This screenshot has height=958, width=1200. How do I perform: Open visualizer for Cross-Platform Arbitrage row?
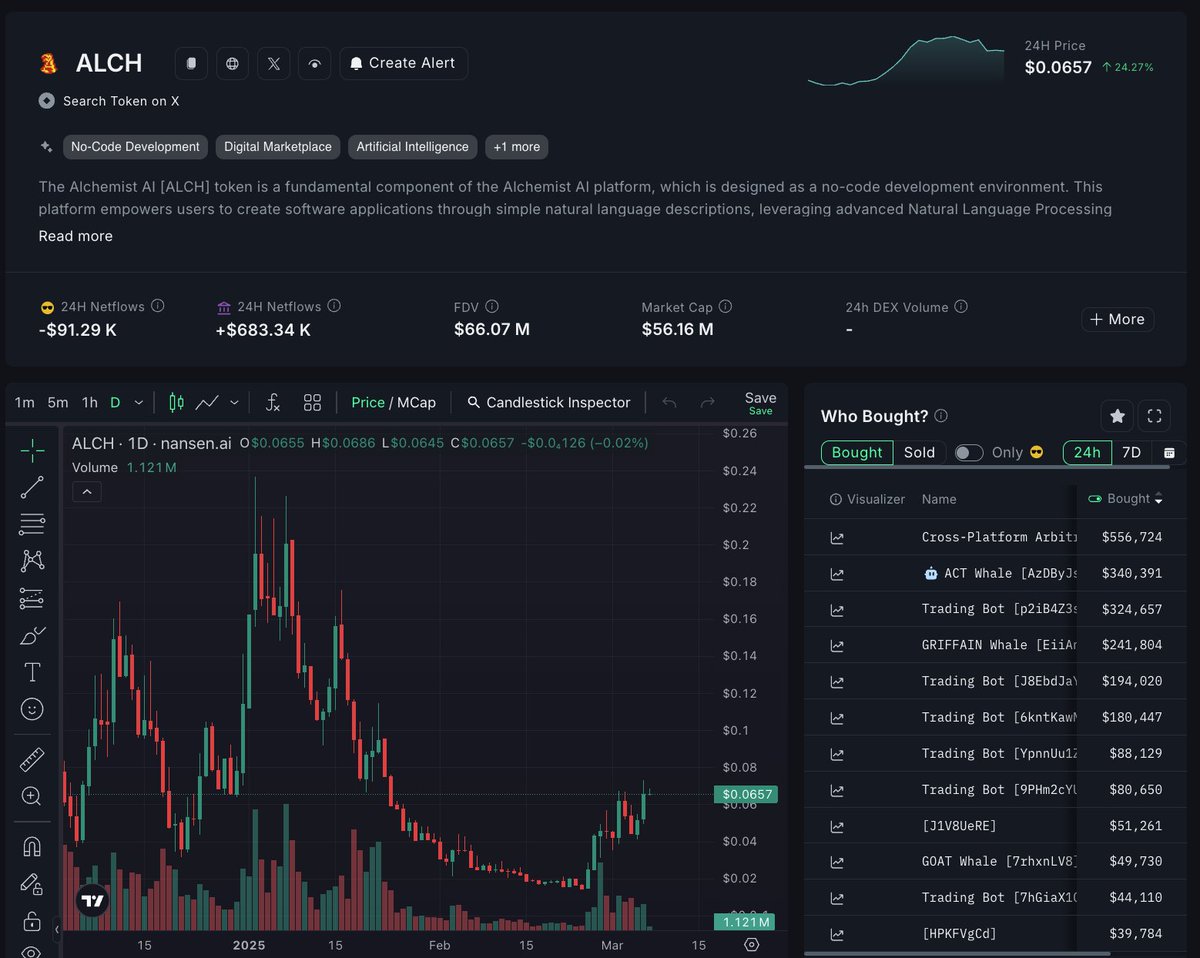point(837,538)
